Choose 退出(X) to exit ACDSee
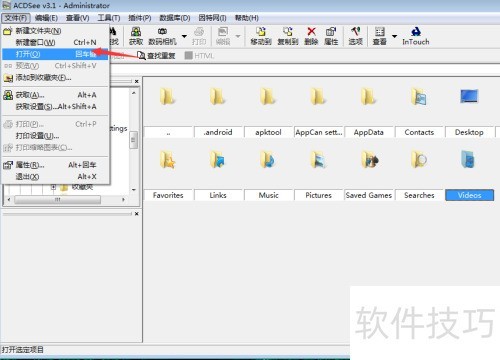The height and width of the screenshot is (360, 500). 55,177
